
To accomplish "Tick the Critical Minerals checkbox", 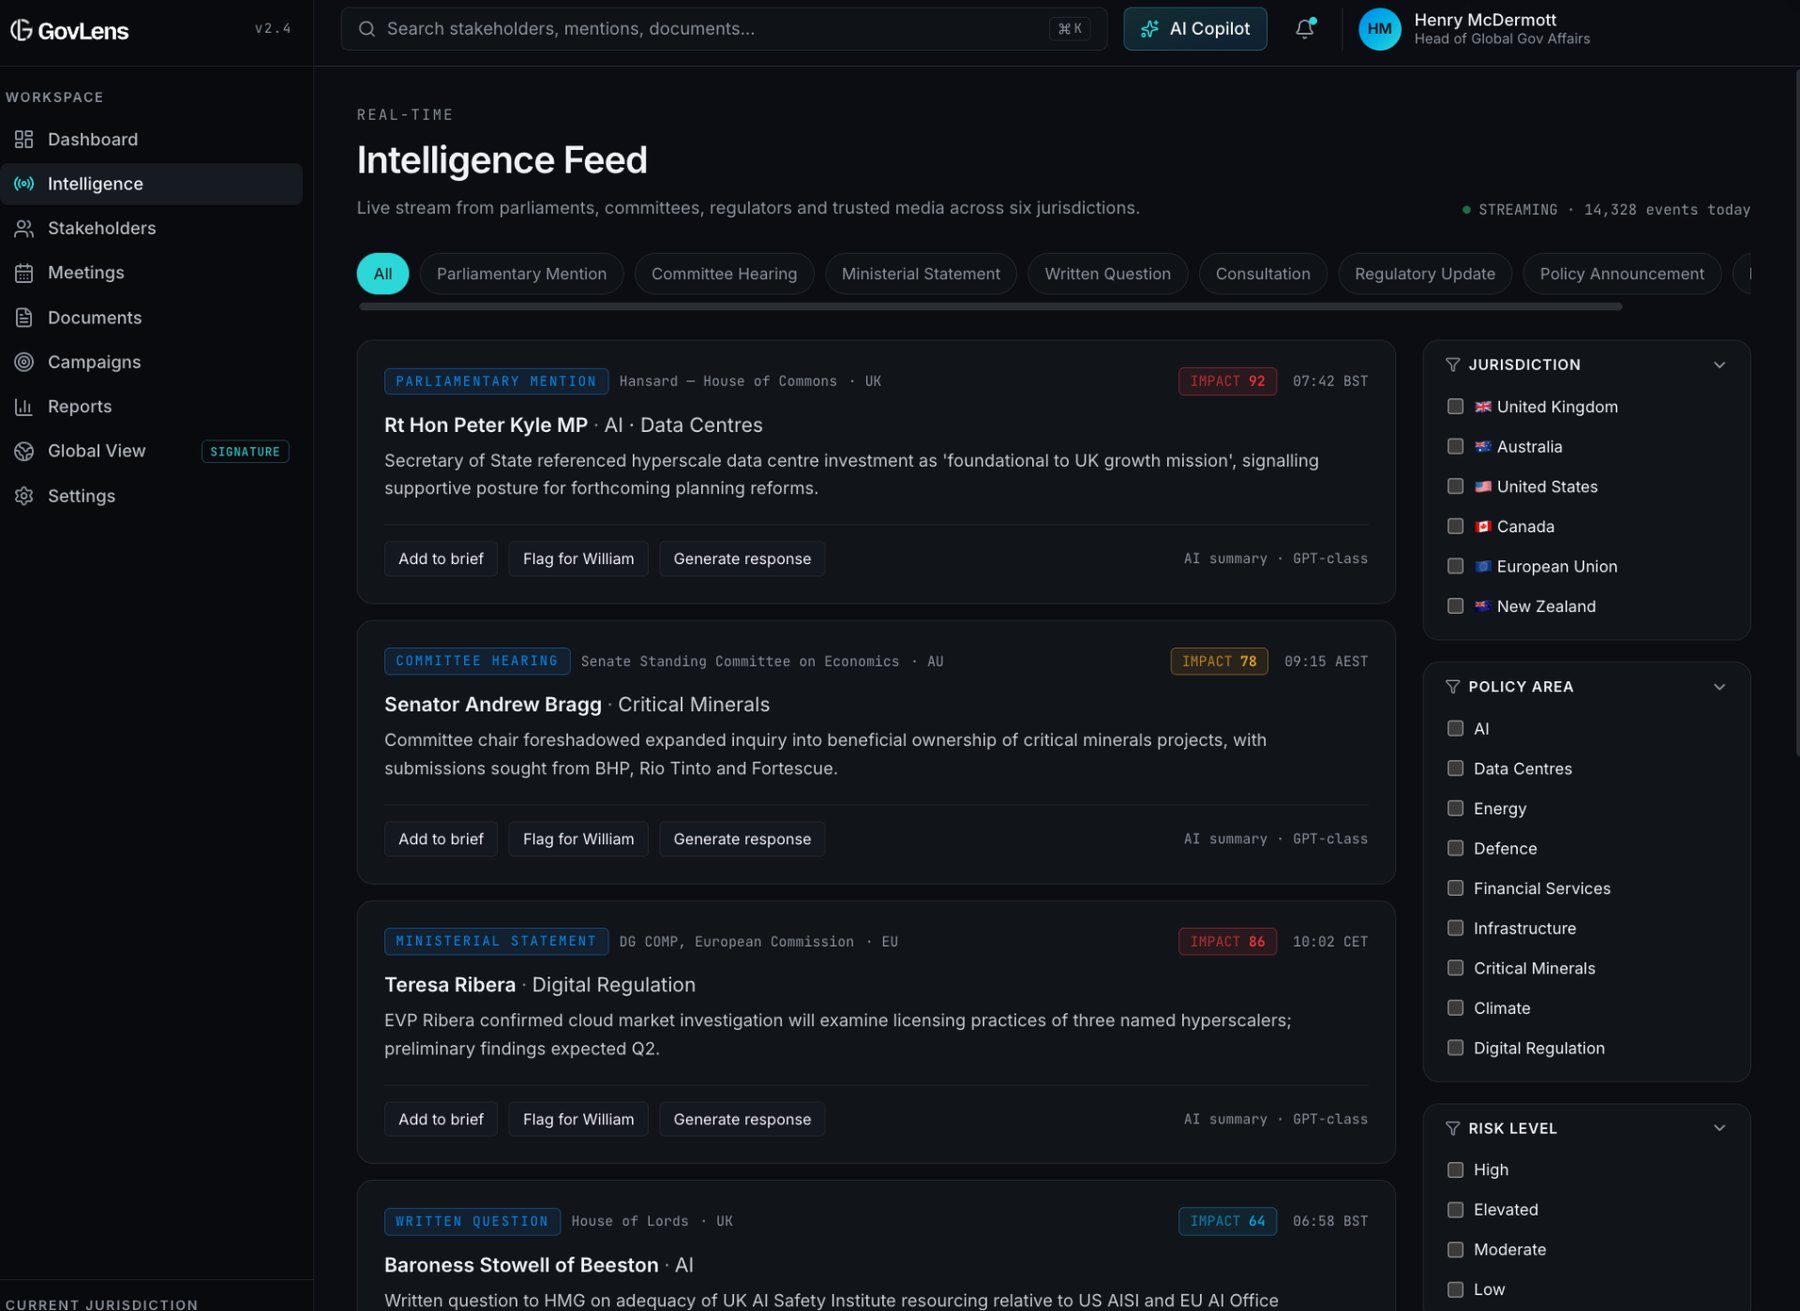I will pyautogui.click(x=1455, y=968).
